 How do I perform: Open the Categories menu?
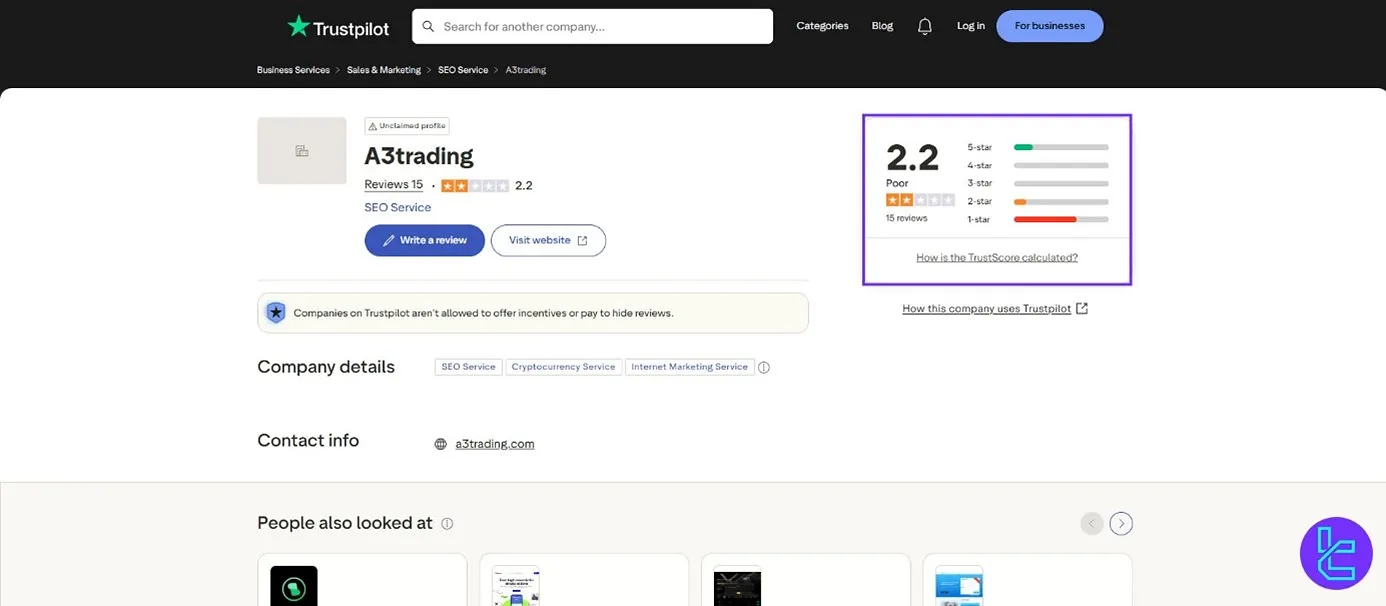point(822,26)
